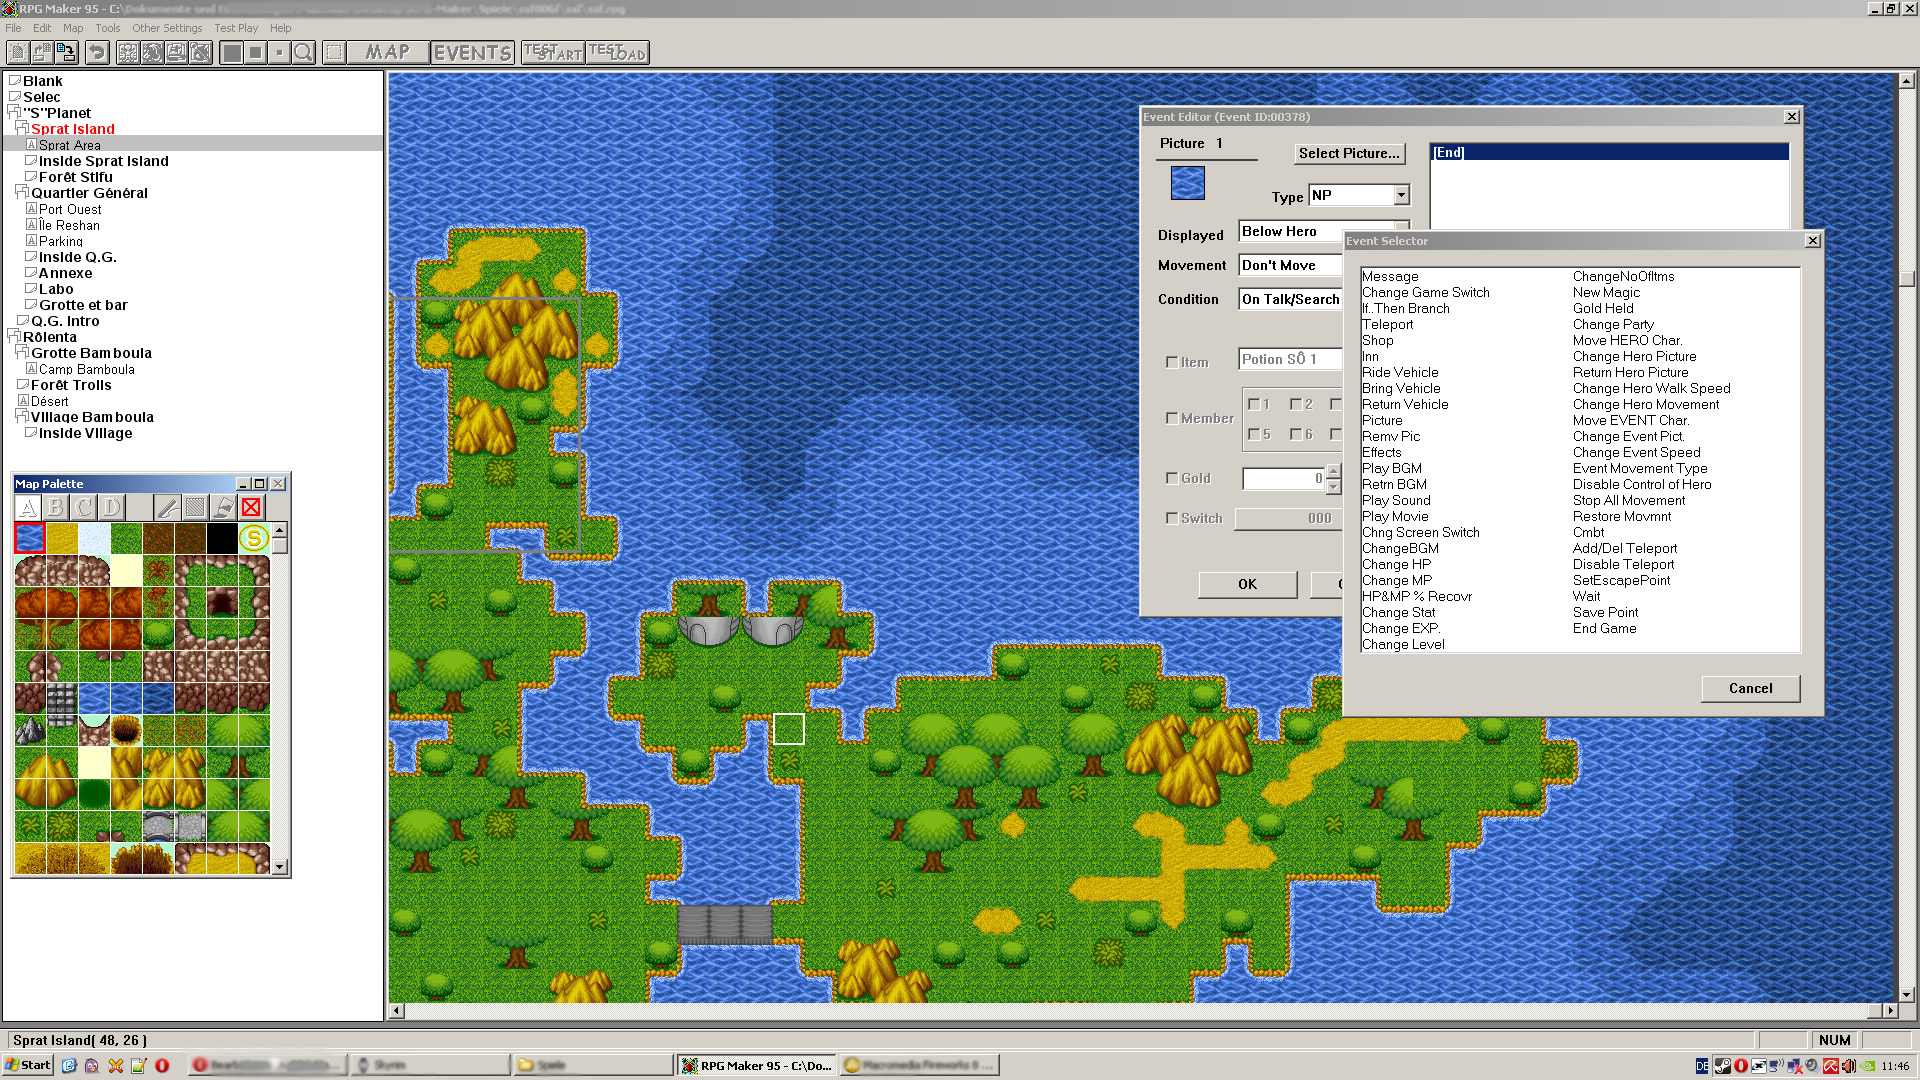
Task: Choose Teleport in the Event Selector list
Action: pyautogui.click(x=1387, y=325)
